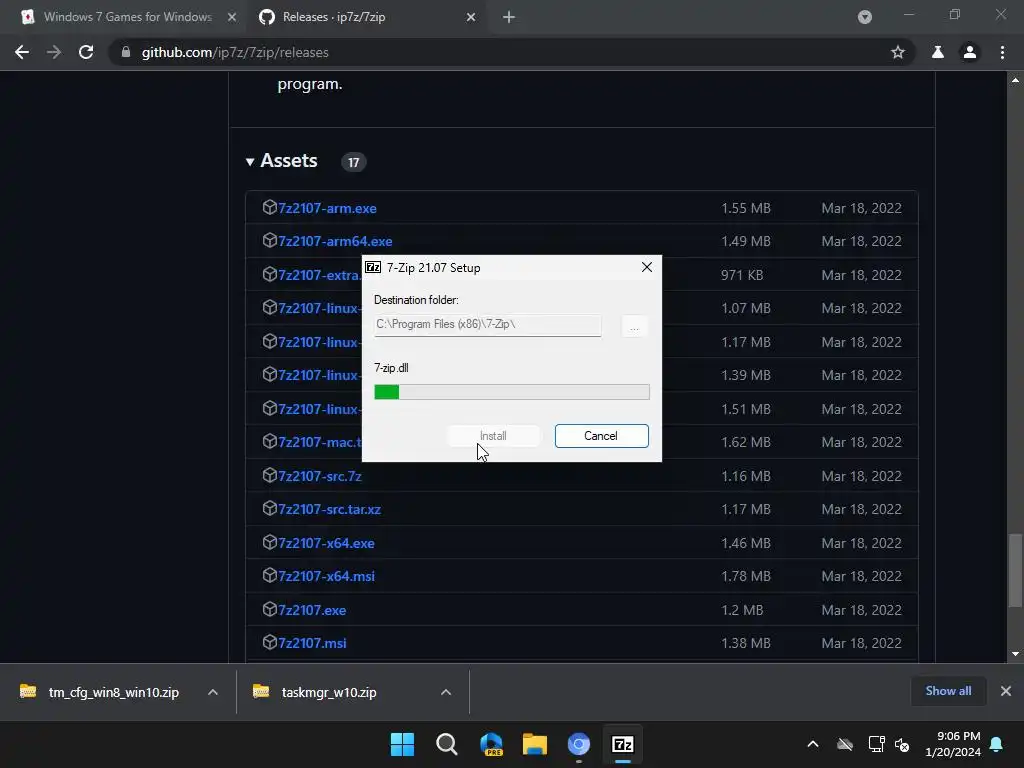Click package icon beside 7z2107-x64.msi
This screenshot has height=768, width=1024.
[x=269, y=575]
